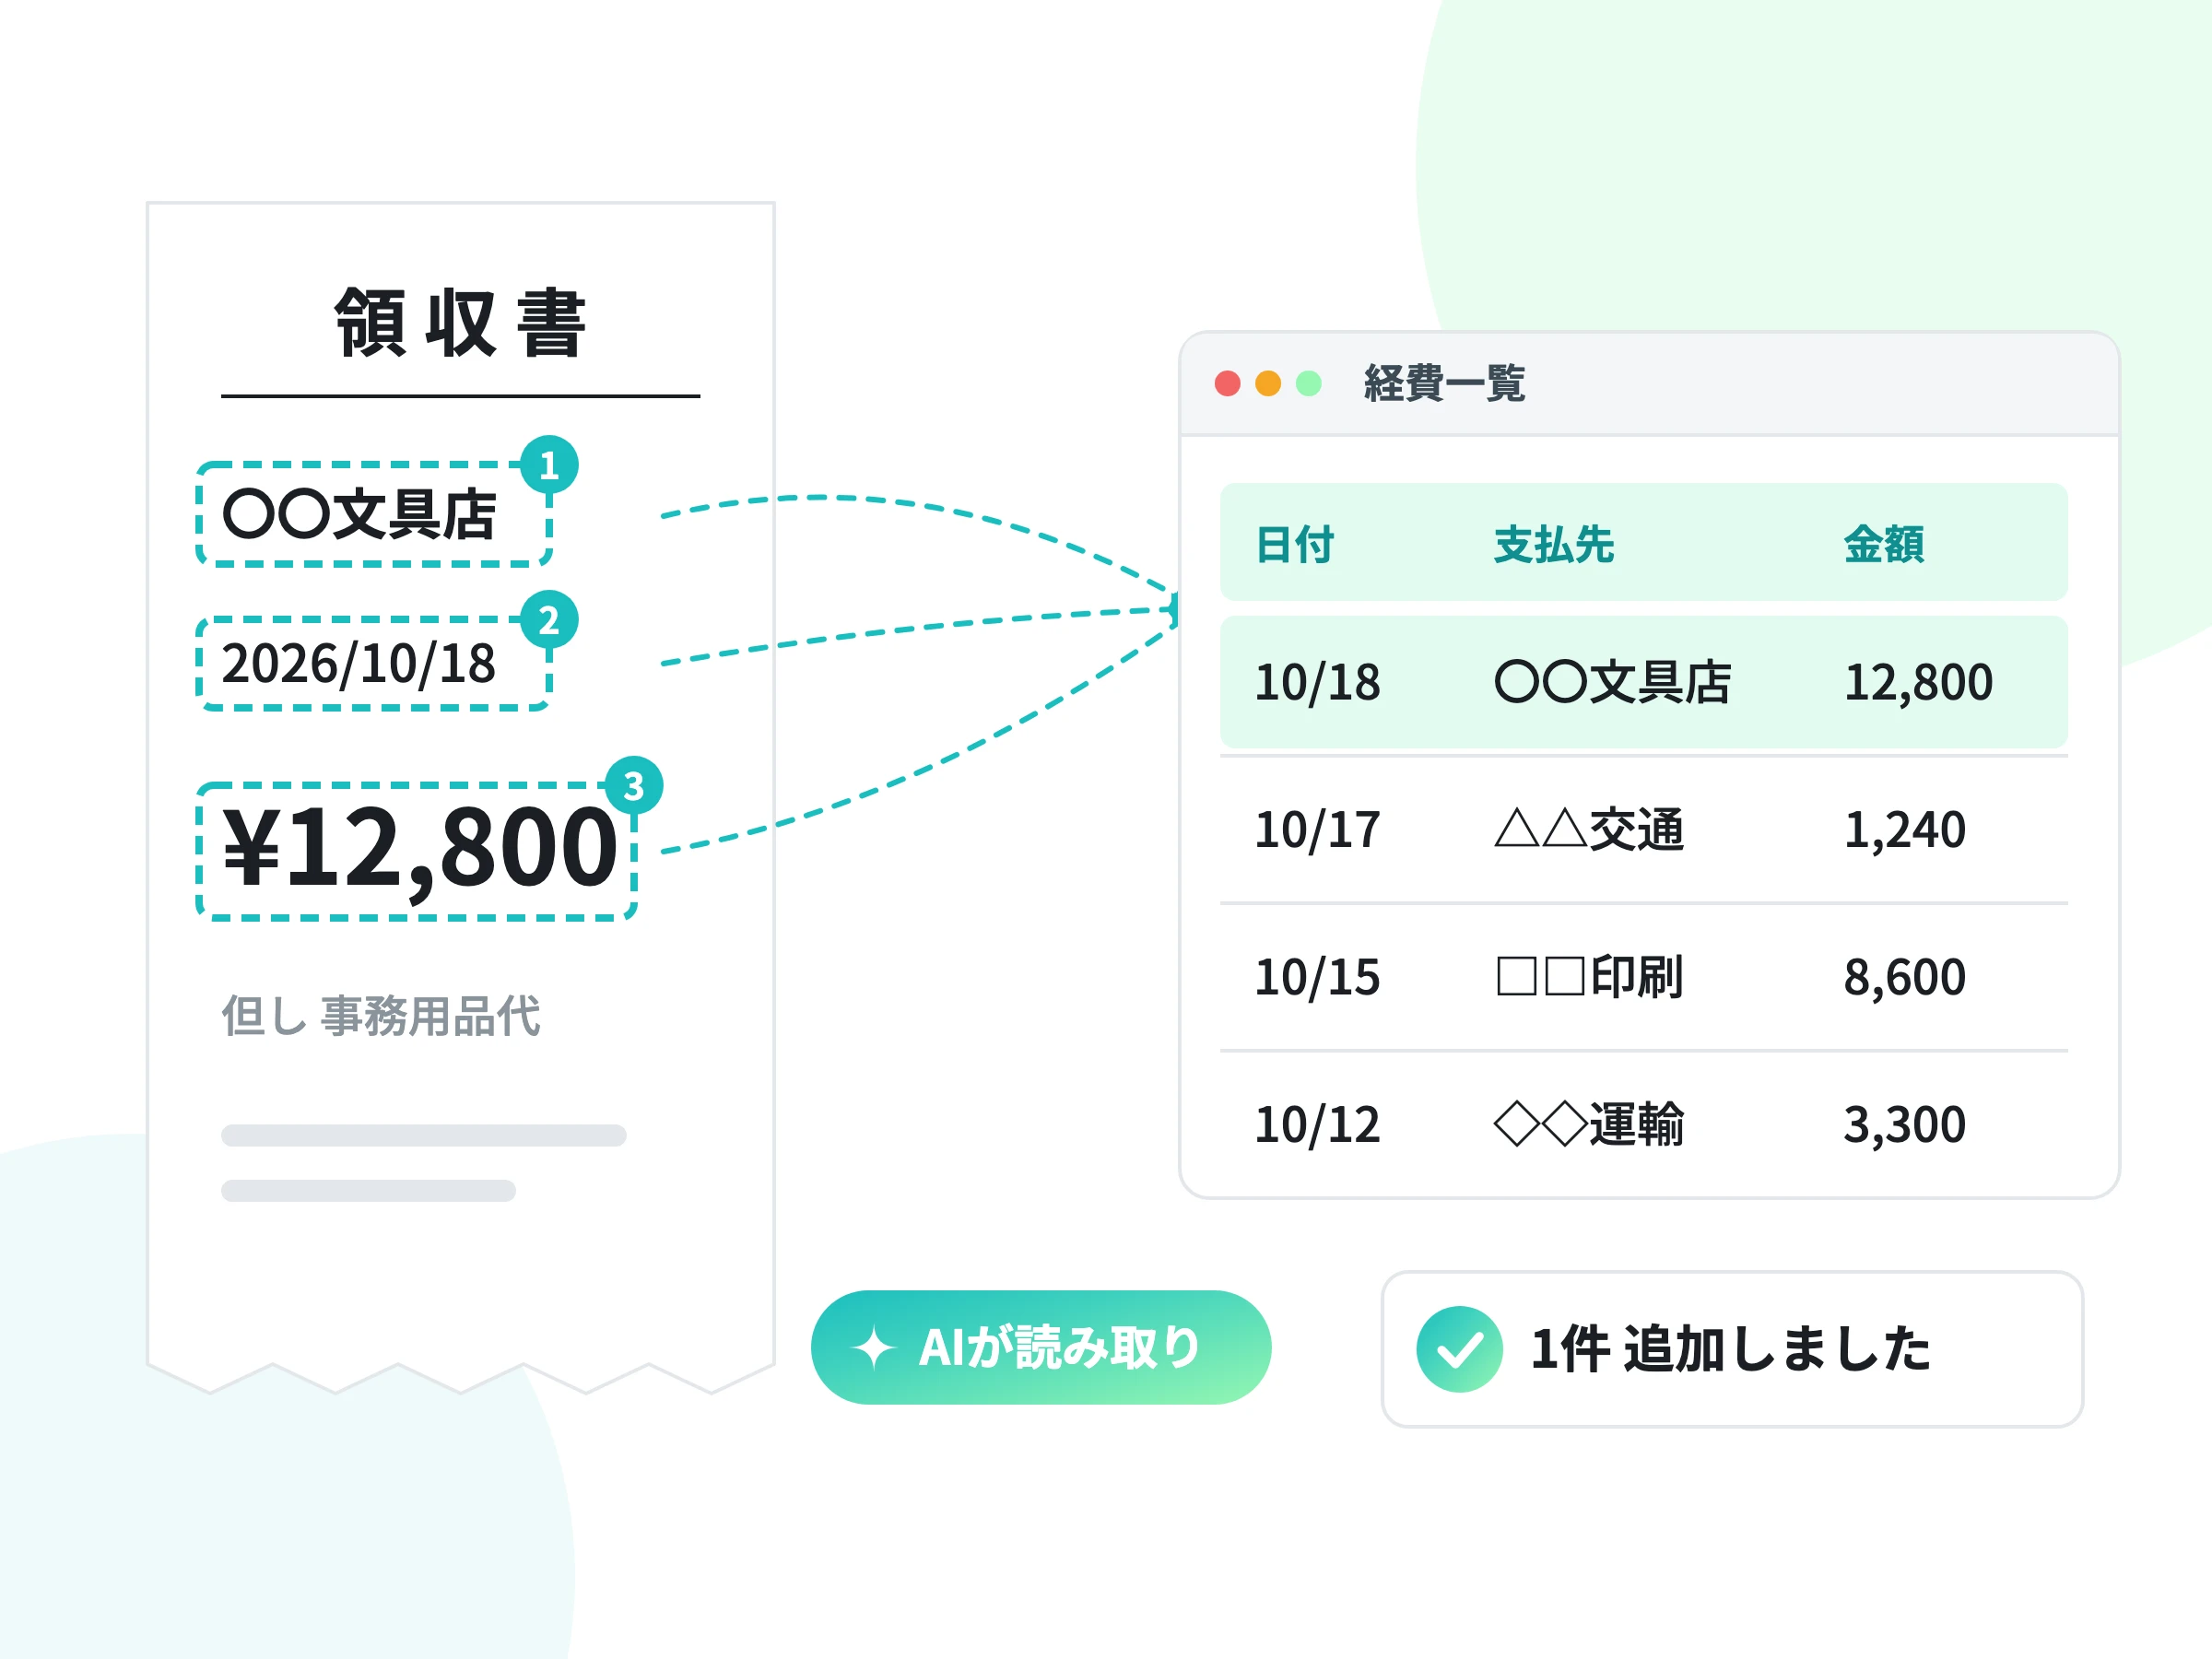Click the 1,240 amount cell
Screen dimensions: 2212x1659
[1904, 830]
